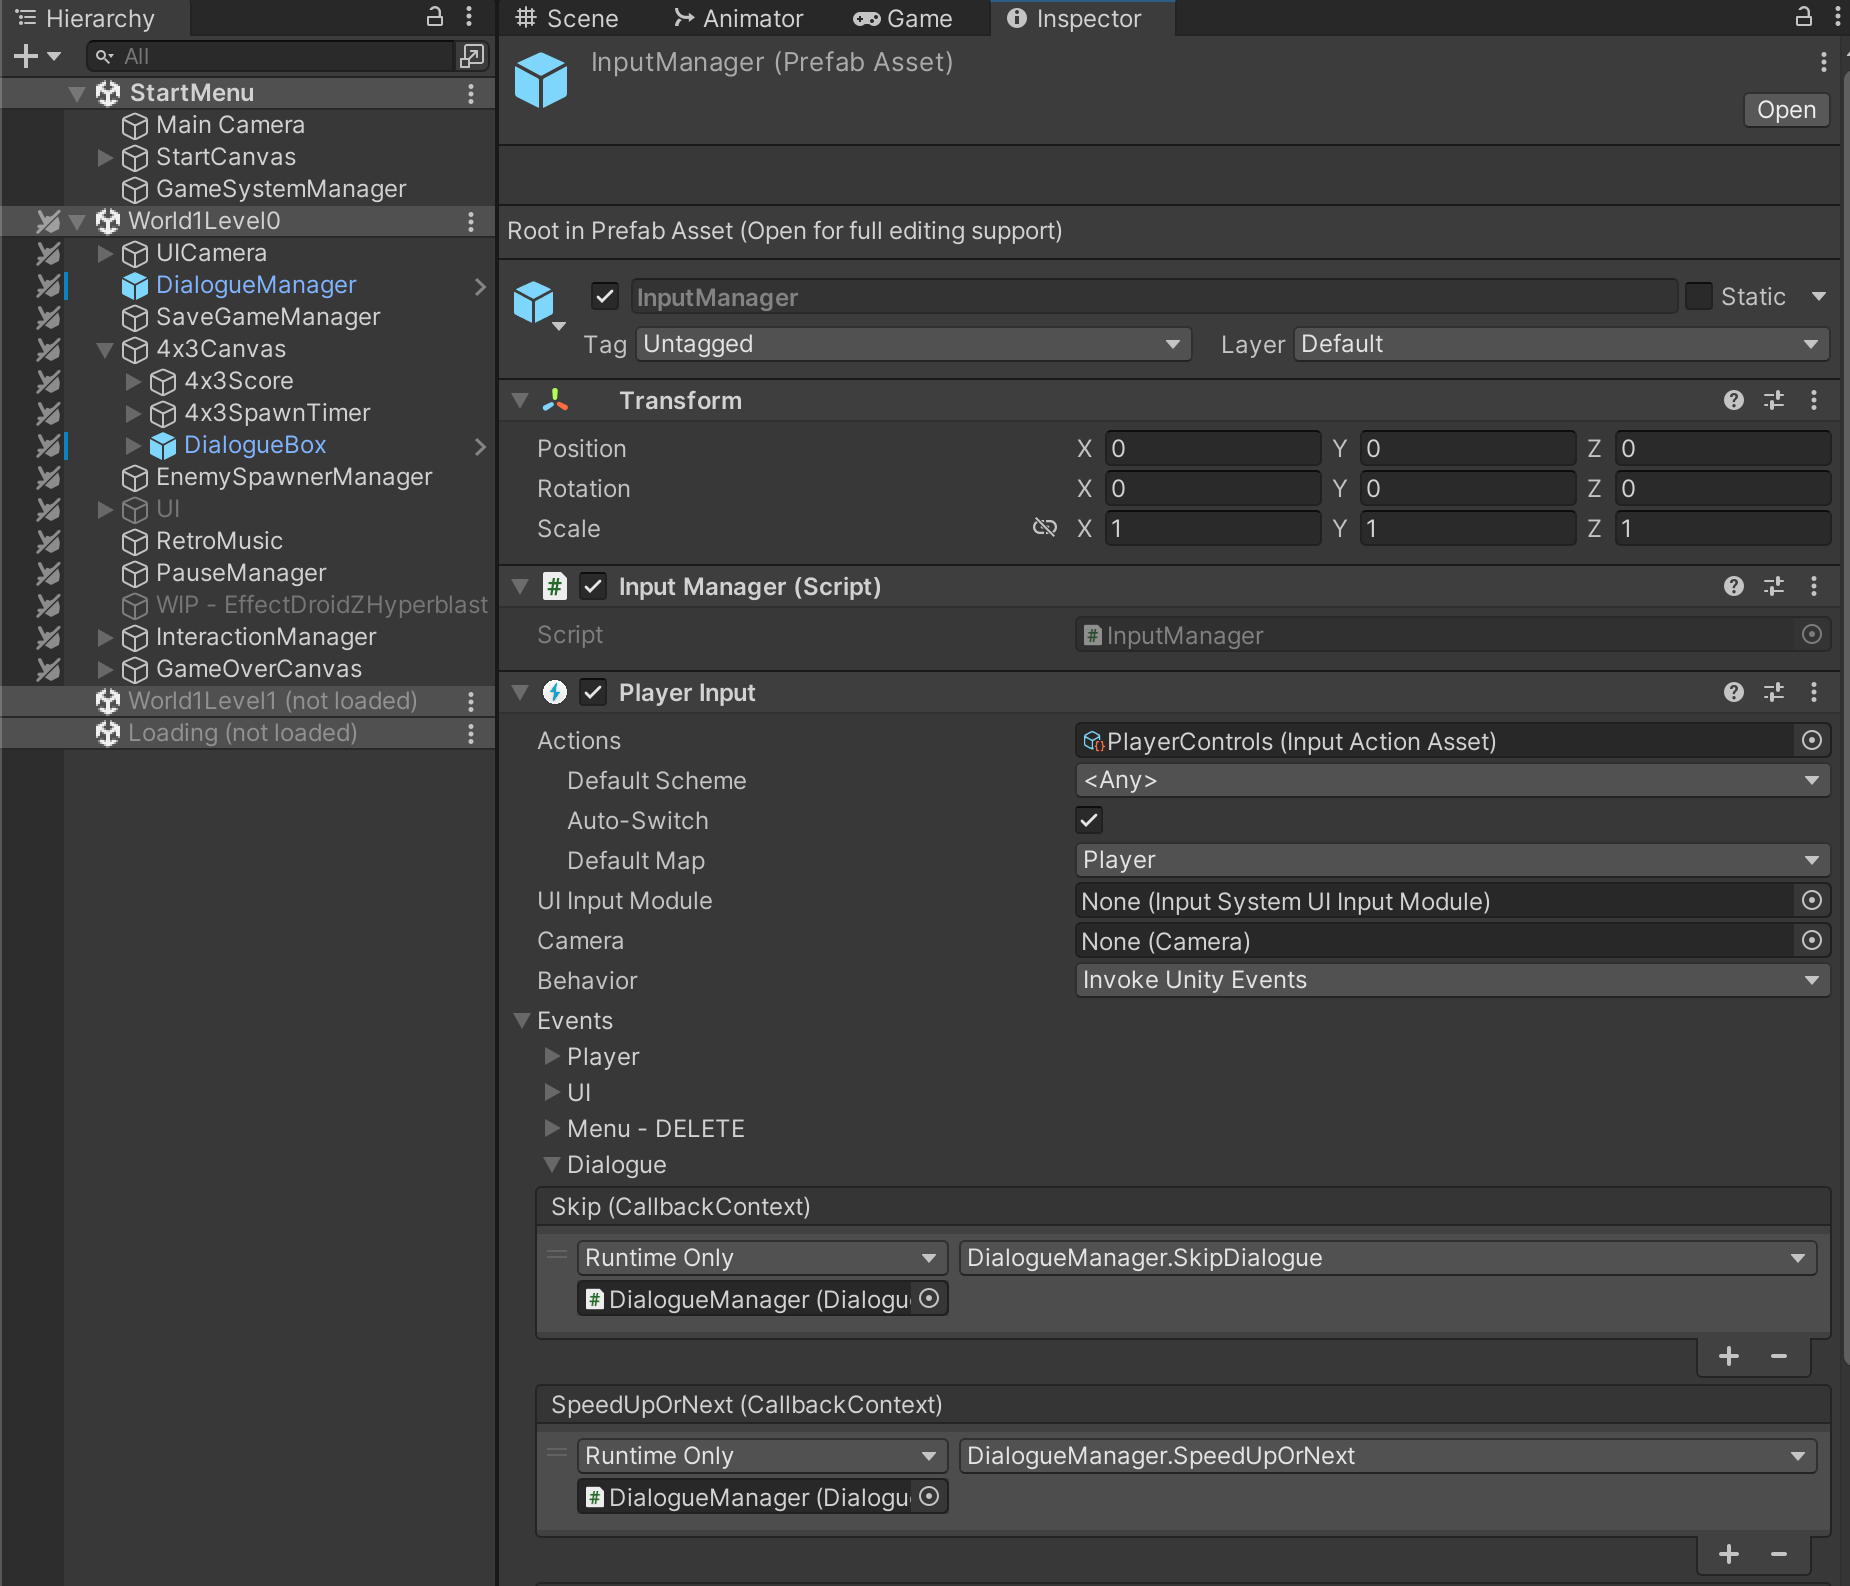1850x1586 pixels.
Task: Disable the Auto-Switch checkbox
Action: click(x=1089, y=820)
